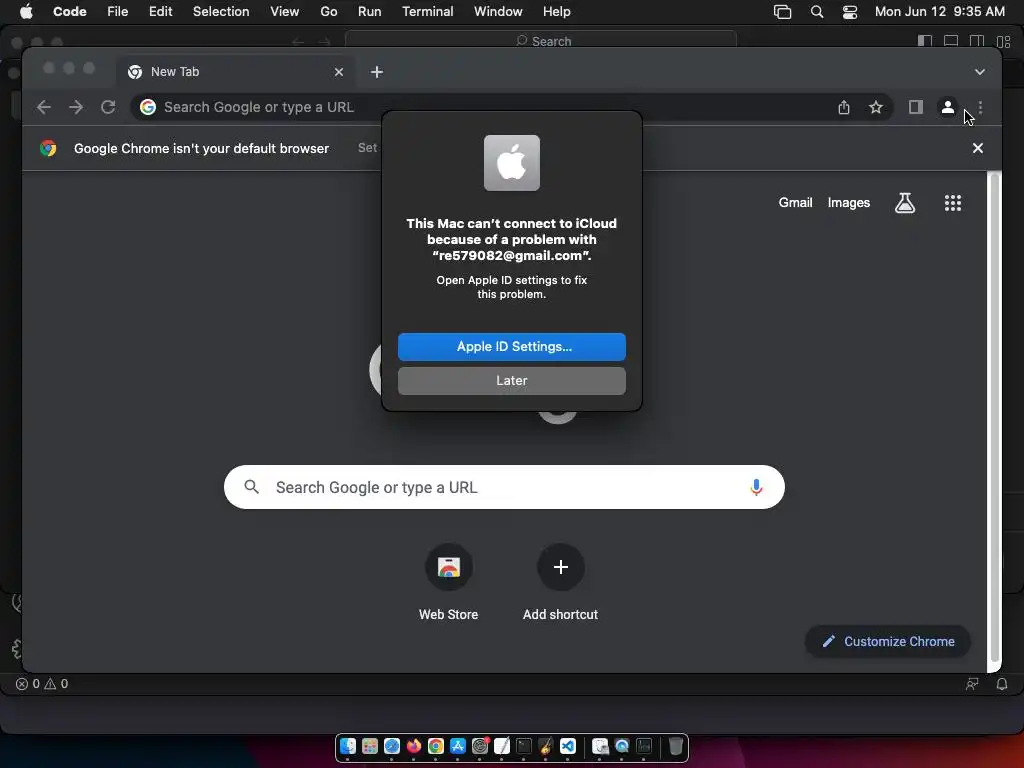
Task: Open VS Code feedback icon in status bar
Action: pos(972,684)
